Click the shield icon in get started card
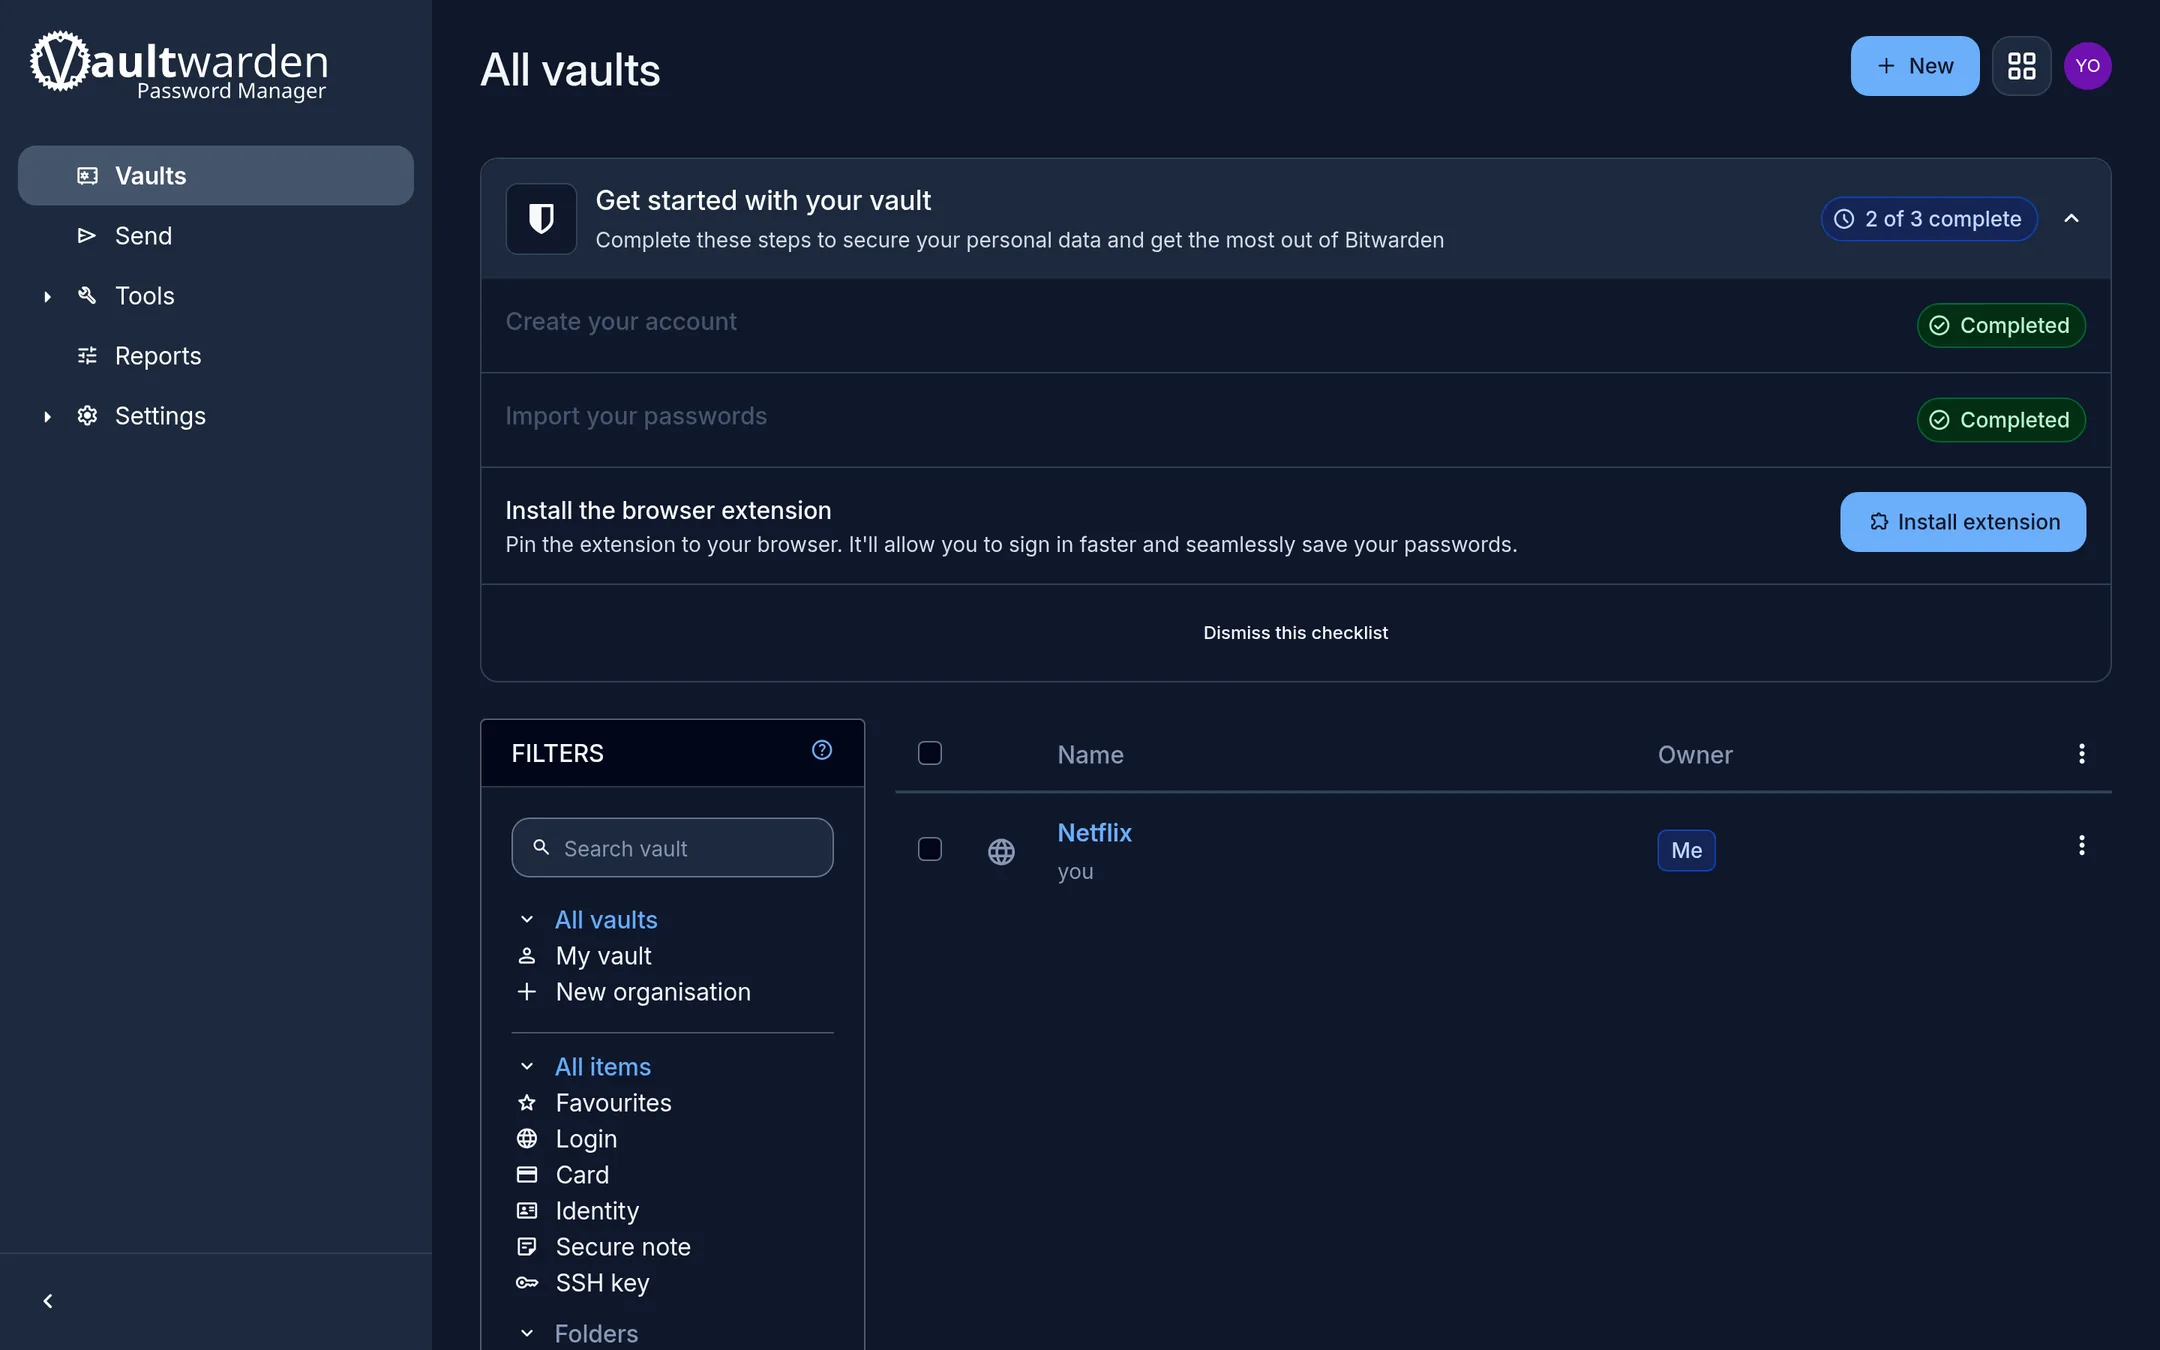This screenshot has height=1350, width=2160. (x=541, y=218)
